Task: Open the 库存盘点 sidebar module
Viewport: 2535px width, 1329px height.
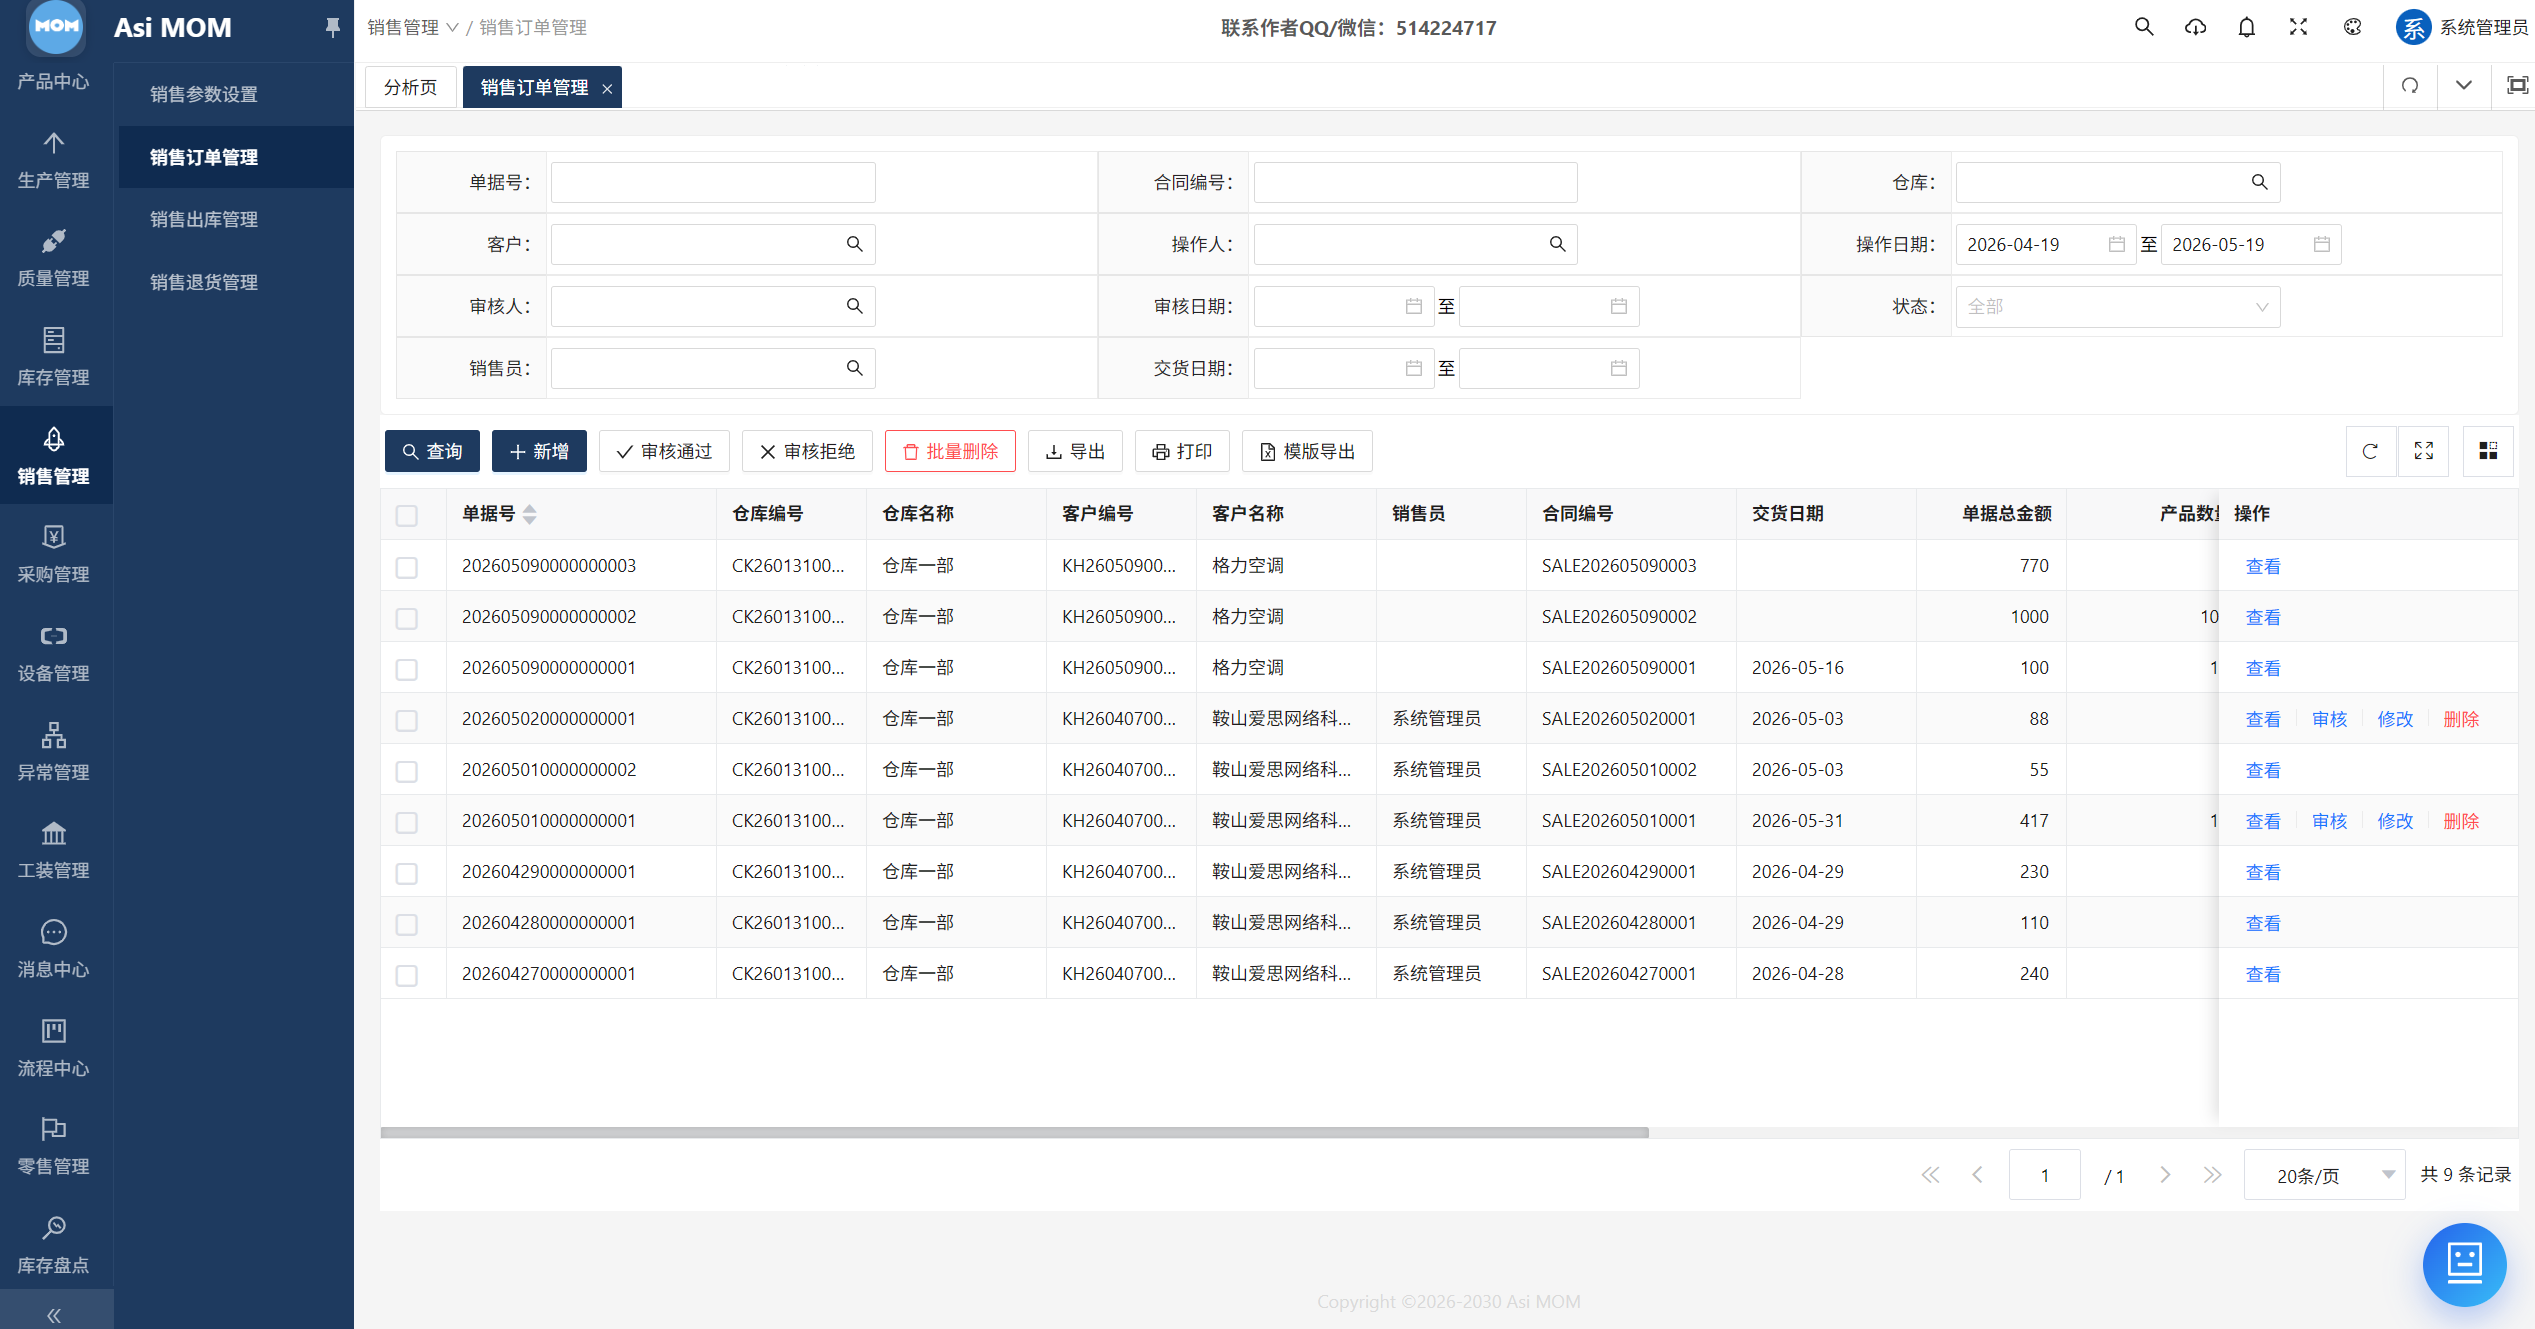Action: pos(54,1245)
